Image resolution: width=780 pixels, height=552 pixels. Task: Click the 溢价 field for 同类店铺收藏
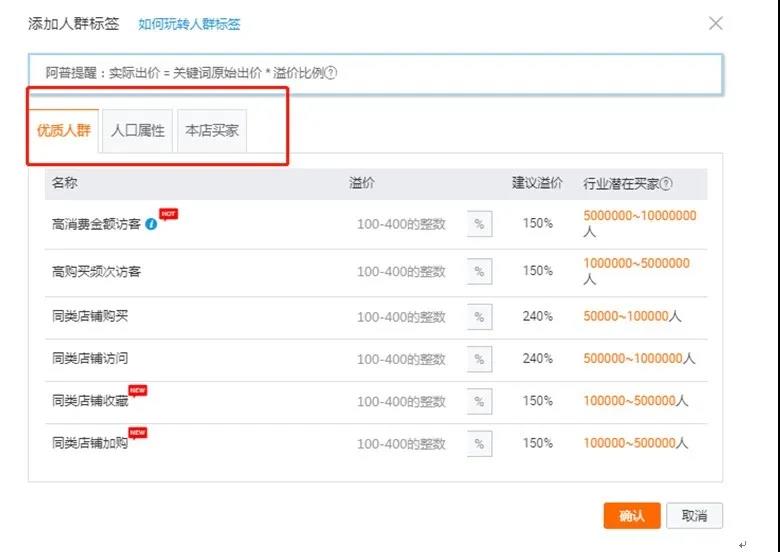(402, 401)
